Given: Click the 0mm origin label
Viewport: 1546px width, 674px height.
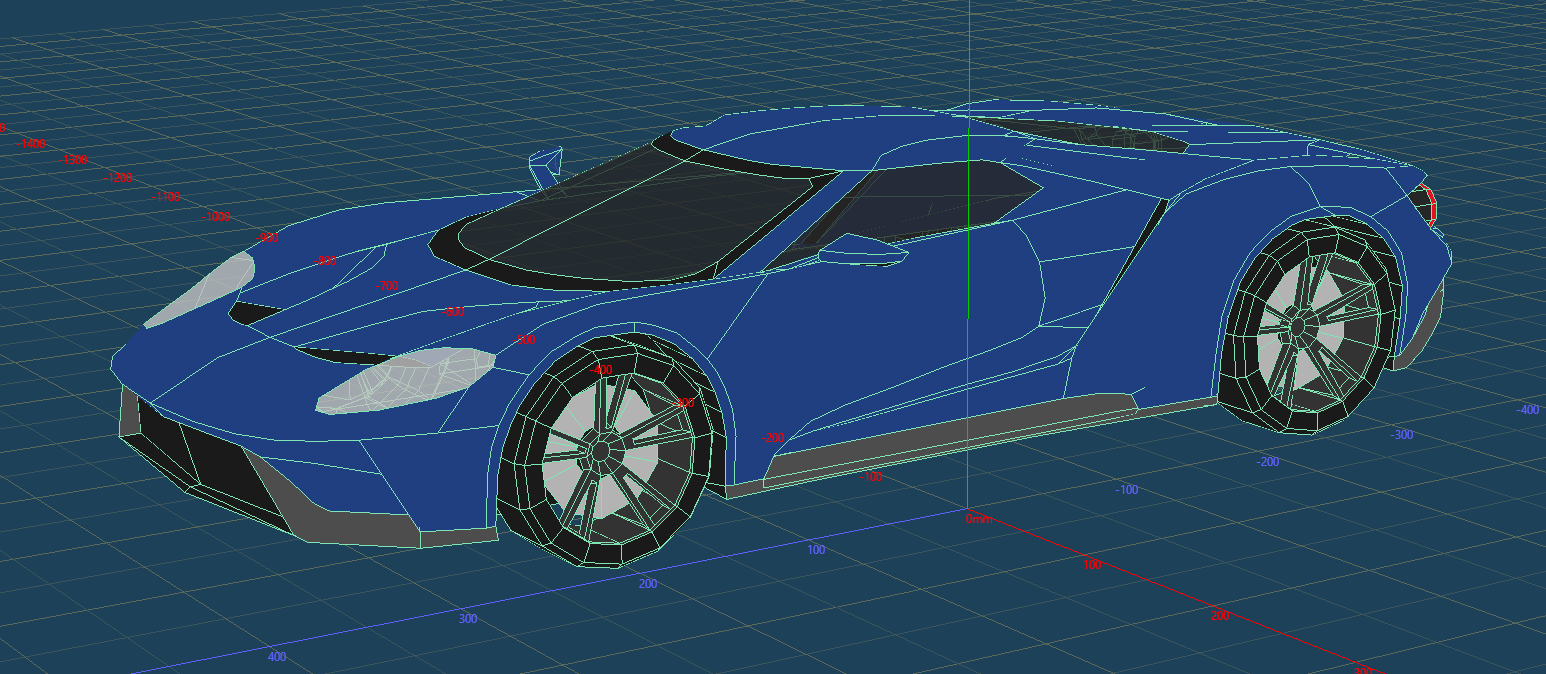Looking at the screenshot, I should tap(978, 519).
